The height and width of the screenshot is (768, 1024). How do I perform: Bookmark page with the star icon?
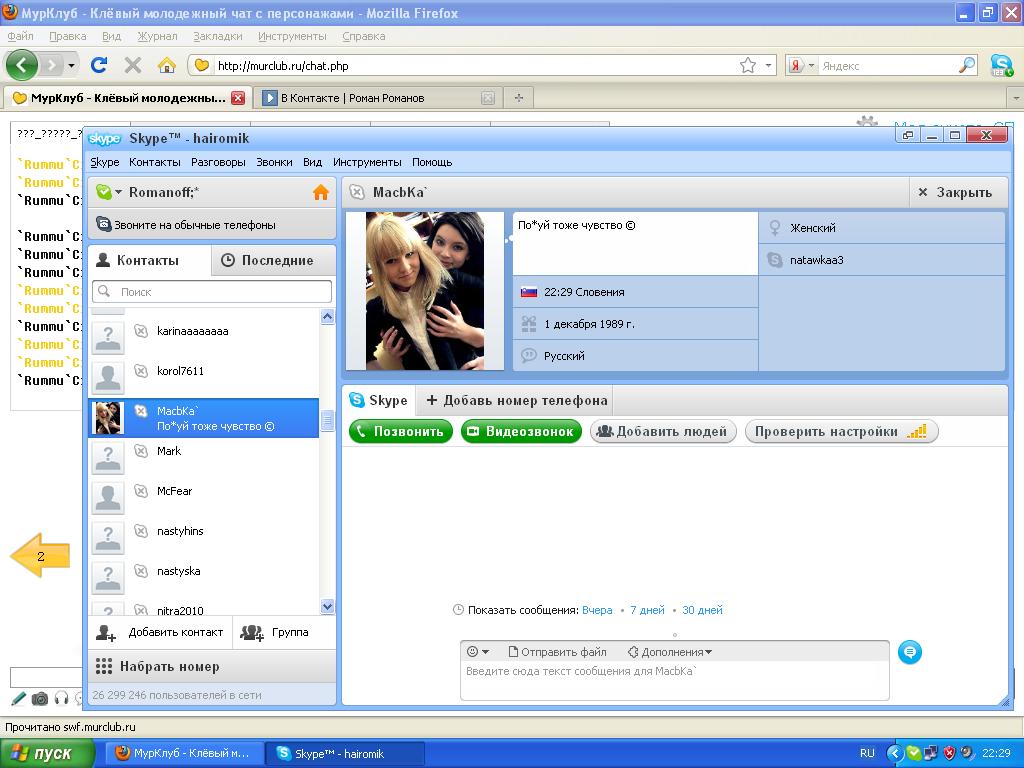[x=748, y=65]
